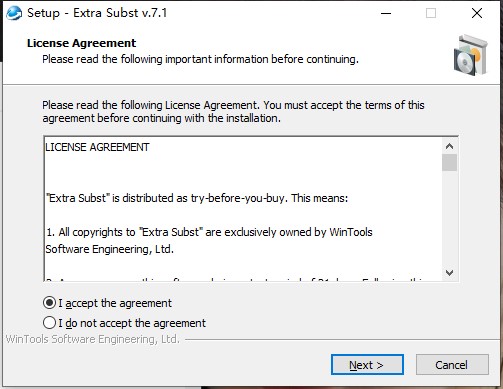This screenshot has width=503, height=389.
Task: Select "I do not accept the agreement" option
Action: (49, 323)
